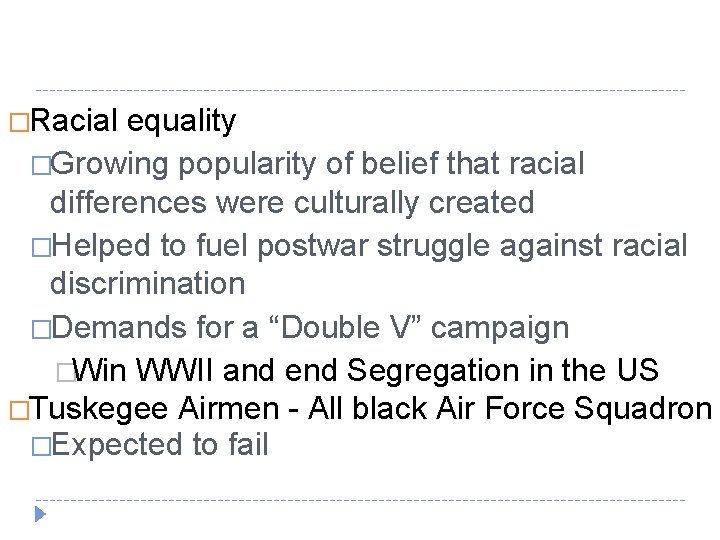Click the line differences were culturally created
The image size is (720, 540).
(292, 202)
